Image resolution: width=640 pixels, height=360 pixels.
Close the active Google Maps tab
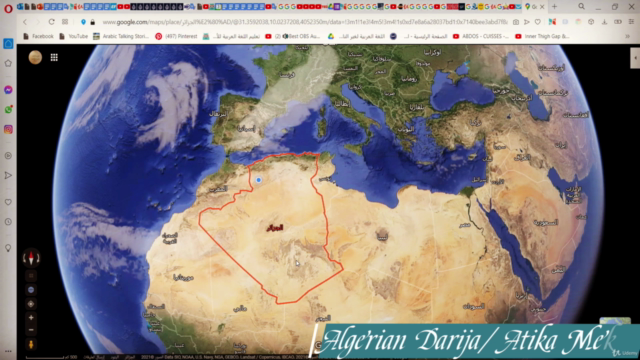[x=542, y=7]
